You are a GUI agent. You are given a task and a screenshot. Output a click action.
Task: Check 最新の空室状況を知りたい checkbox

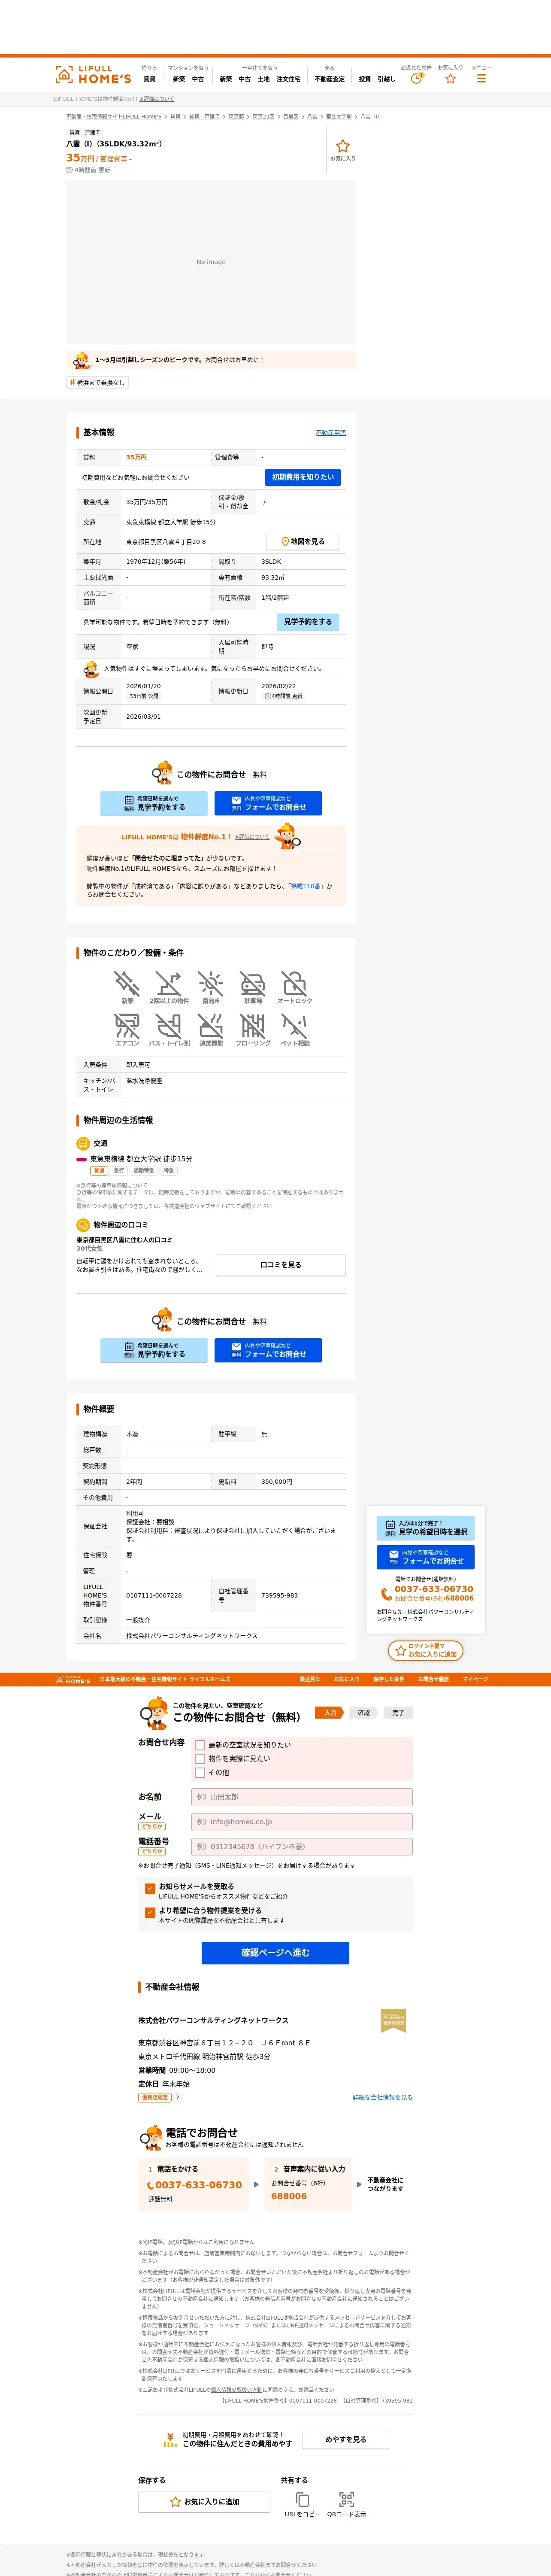click(x=200, y=1745)
